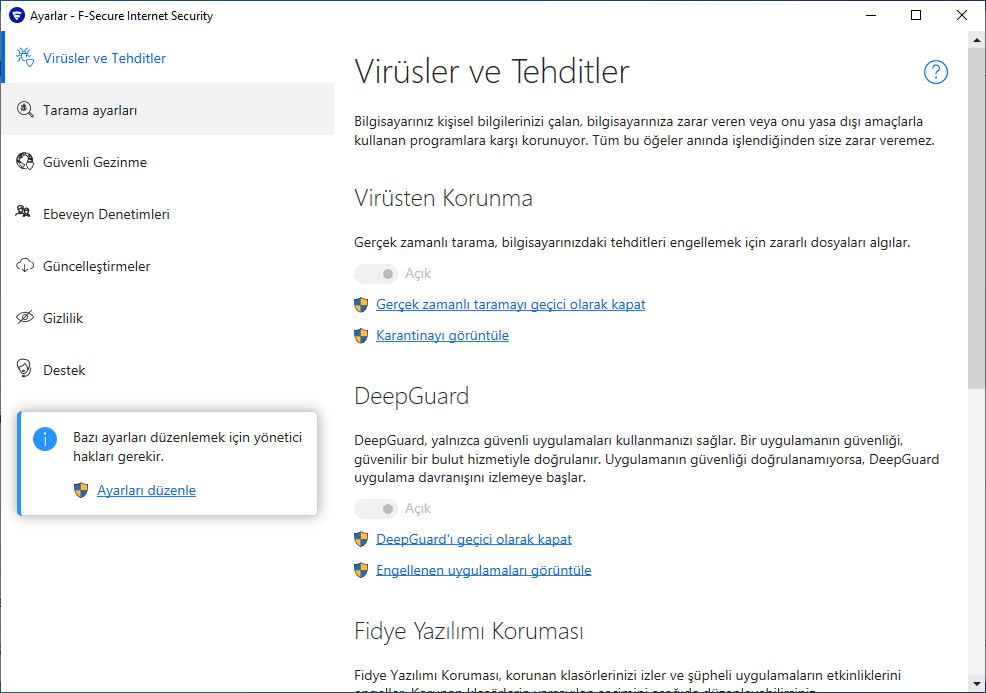
Task: Click shield icon beside Ayarları düzenle
Action: click(81, 490)
